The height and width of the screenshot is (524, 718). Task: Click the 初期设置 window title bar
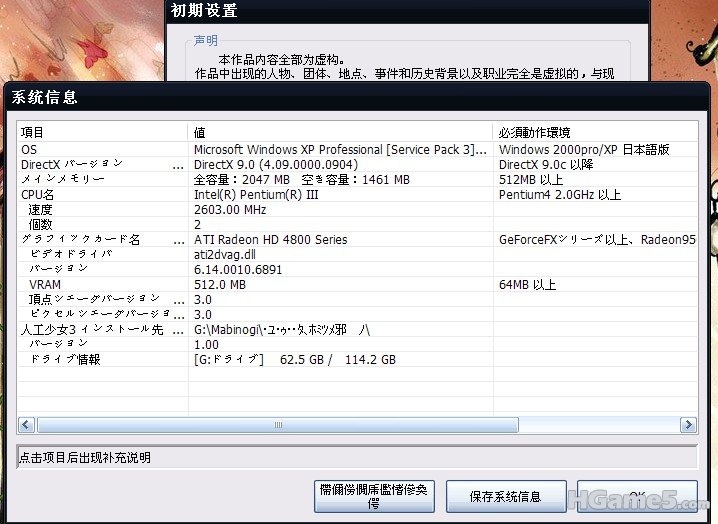[408, 11]
